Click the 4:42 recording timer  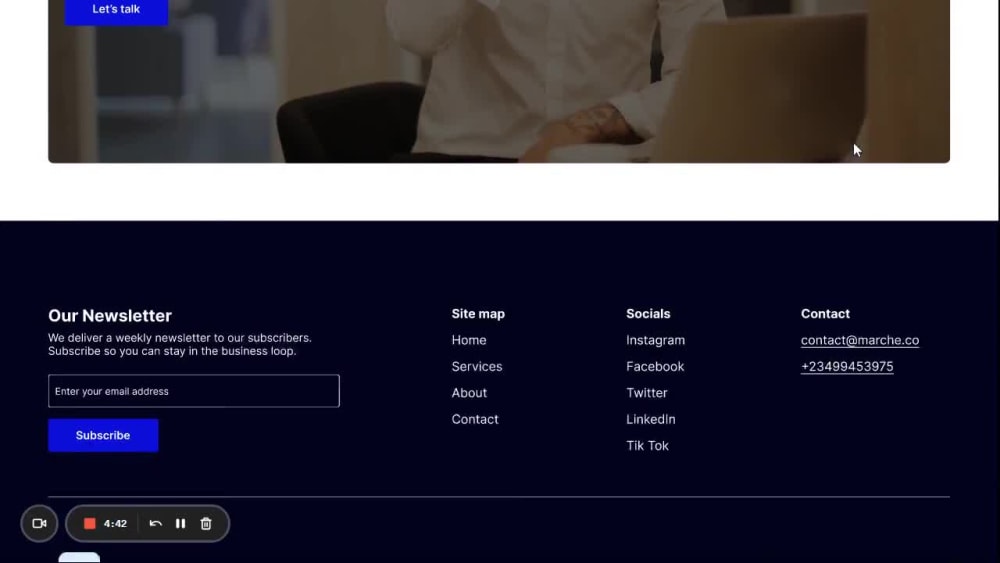(x=115, y=523)
